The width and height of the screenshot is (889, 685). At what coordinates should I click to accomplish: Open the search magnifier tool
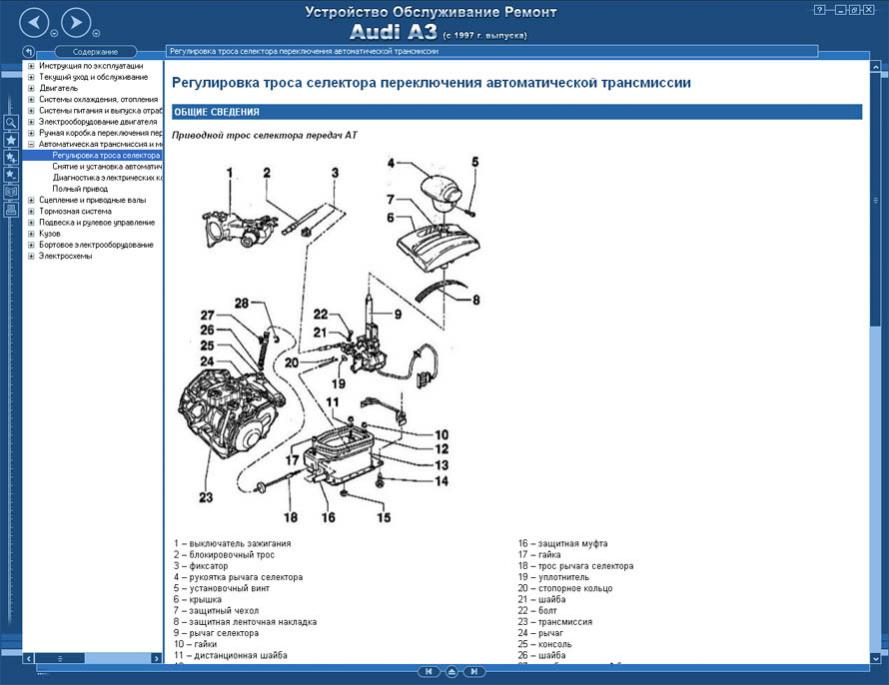pos(11,122)
